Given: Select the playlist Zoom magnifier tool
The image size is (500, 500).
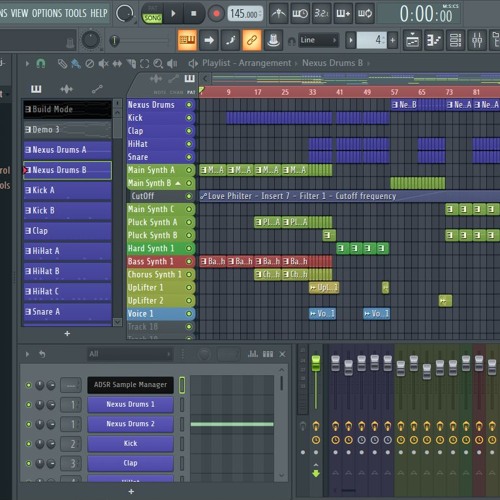Looking at the screenshot, I should point(158,63).
